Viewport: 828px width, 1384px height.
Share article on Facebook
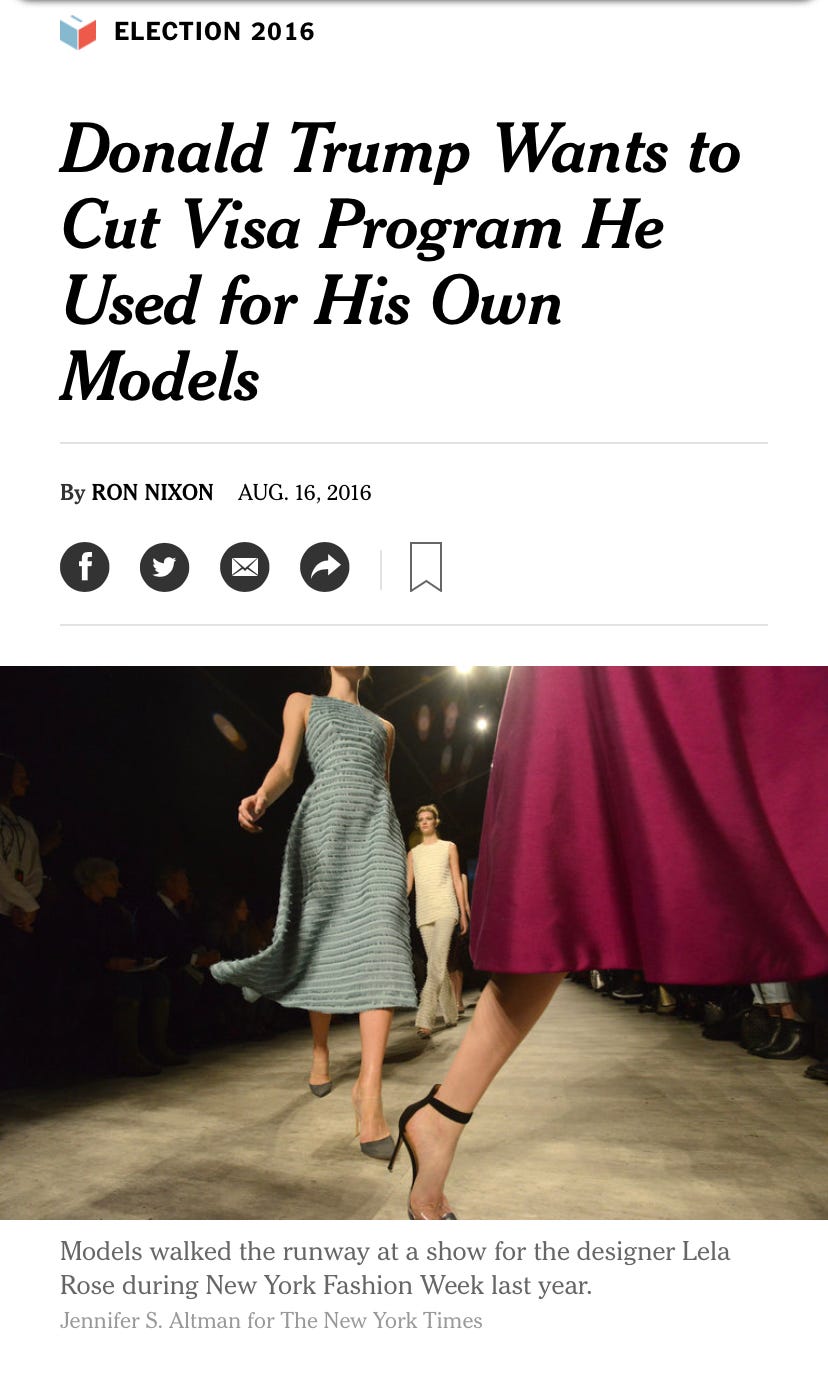coord(85,567)
